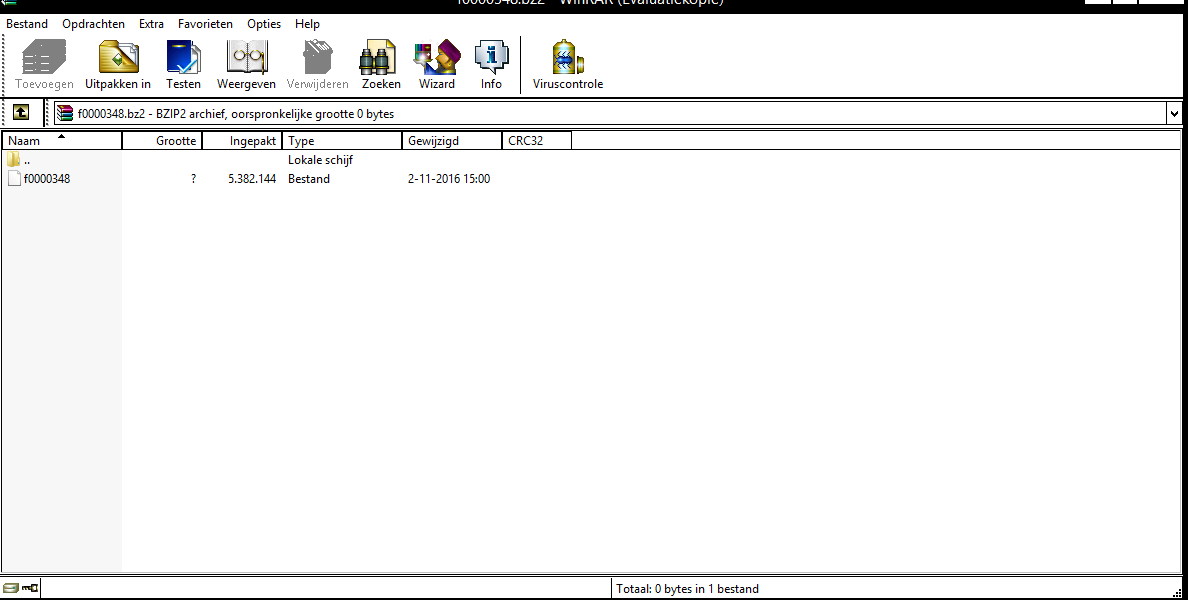Sort by the Naam column header
This screenshot has width=1188, height=600.
point(61,140)
